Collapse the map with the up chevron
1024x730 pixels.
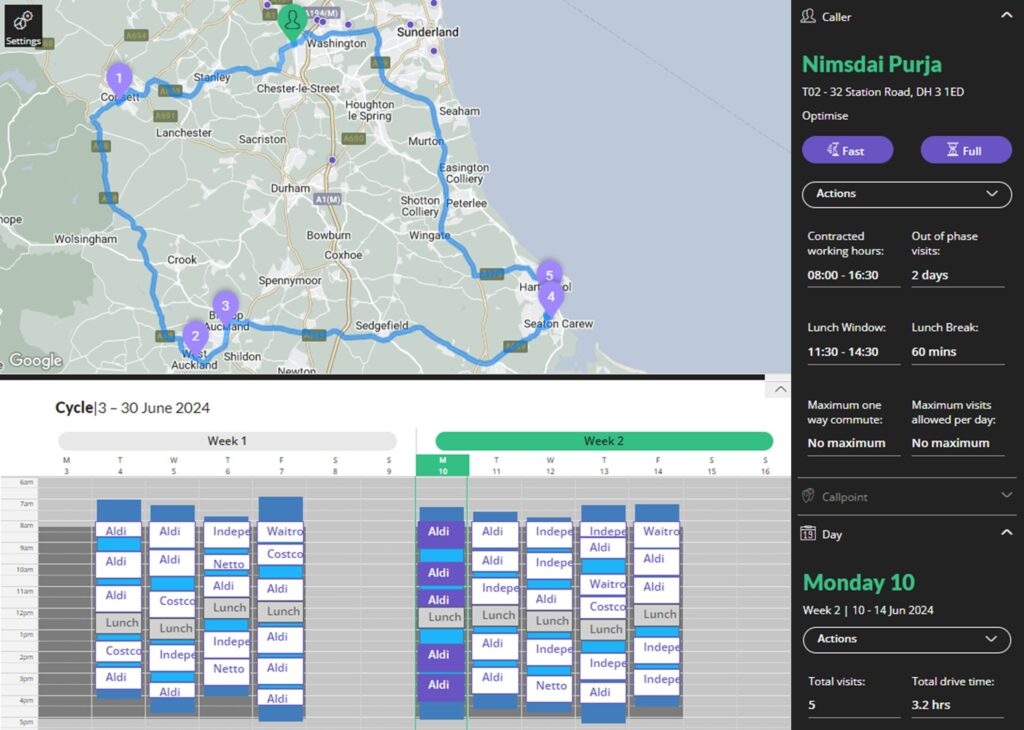[780, 389]
